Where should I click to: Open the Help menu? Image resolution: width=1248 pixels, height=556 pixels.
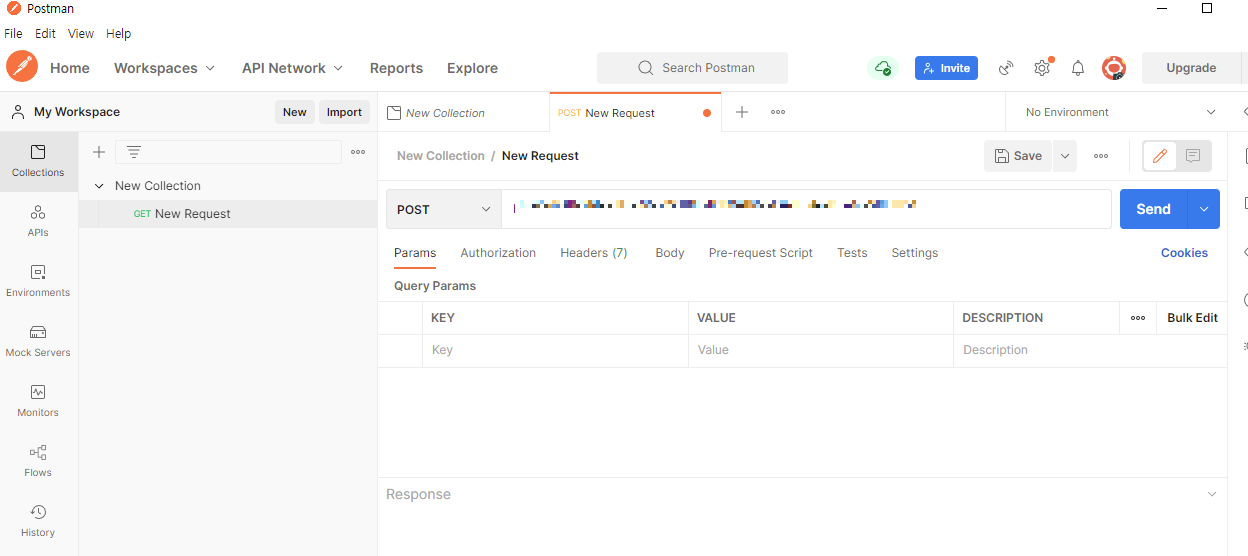(119, 34)
